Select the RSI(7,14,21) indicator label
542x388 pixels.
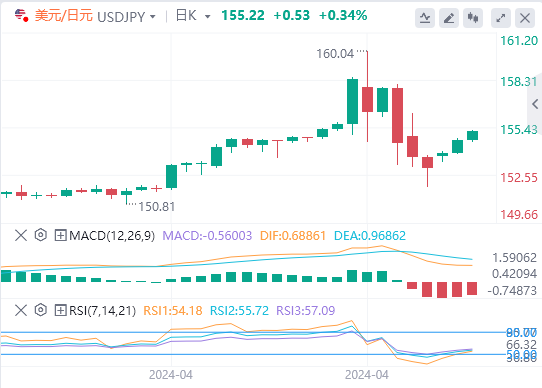pos(103,310)
